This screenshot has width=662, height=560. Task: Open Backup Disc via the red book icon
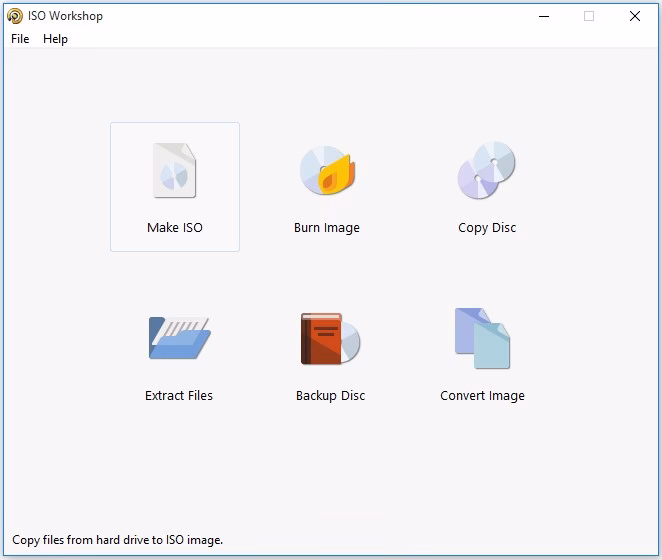coord(330,338)
